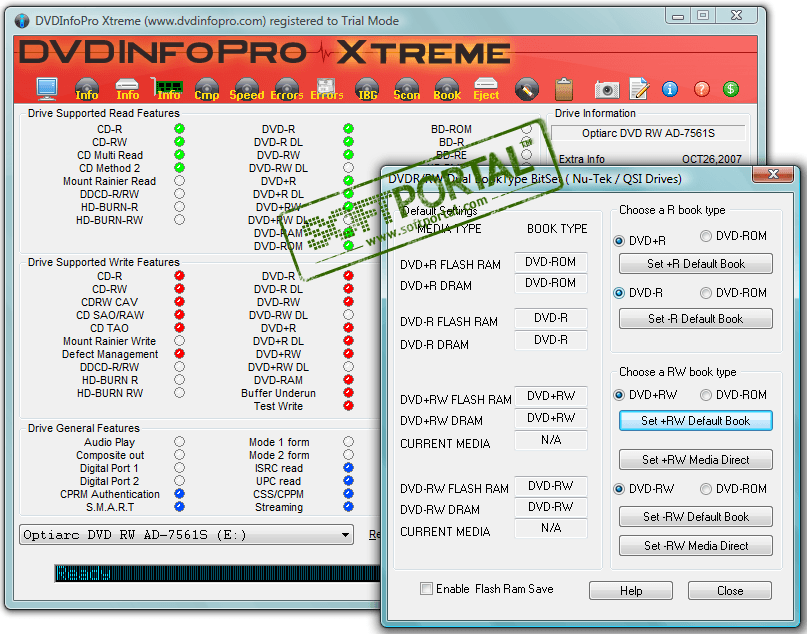Launch the Cmp disc compare tool
Screen dimensions: 807x634
[207, 89]
